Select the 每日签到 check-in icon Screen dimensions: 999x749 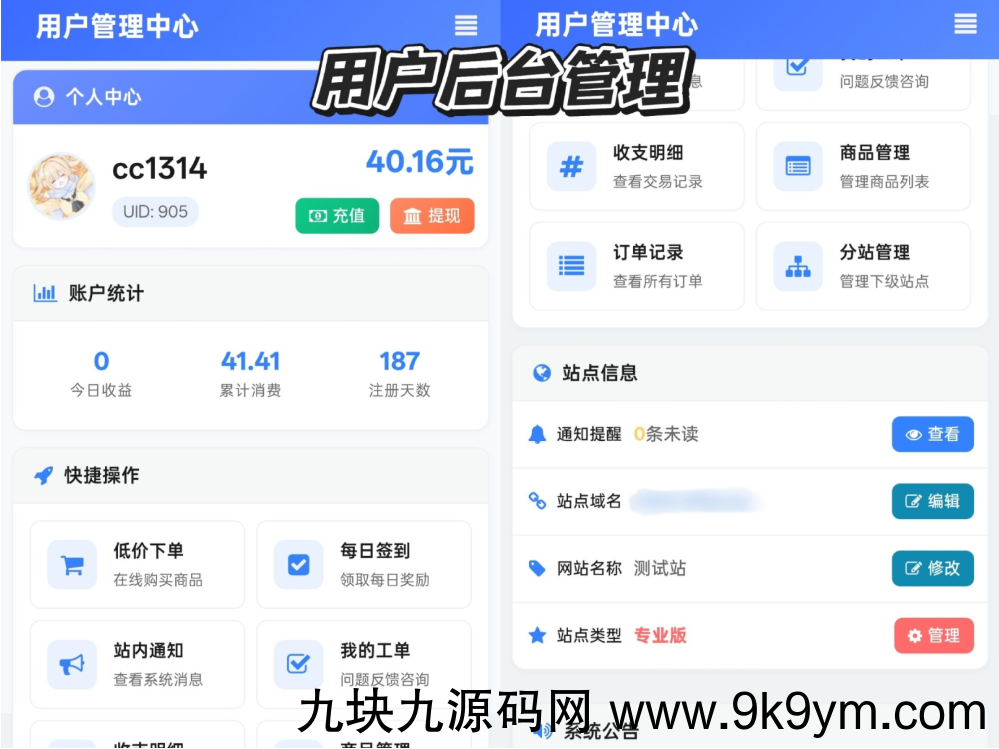pyautogui.click(x=299, y=565)
